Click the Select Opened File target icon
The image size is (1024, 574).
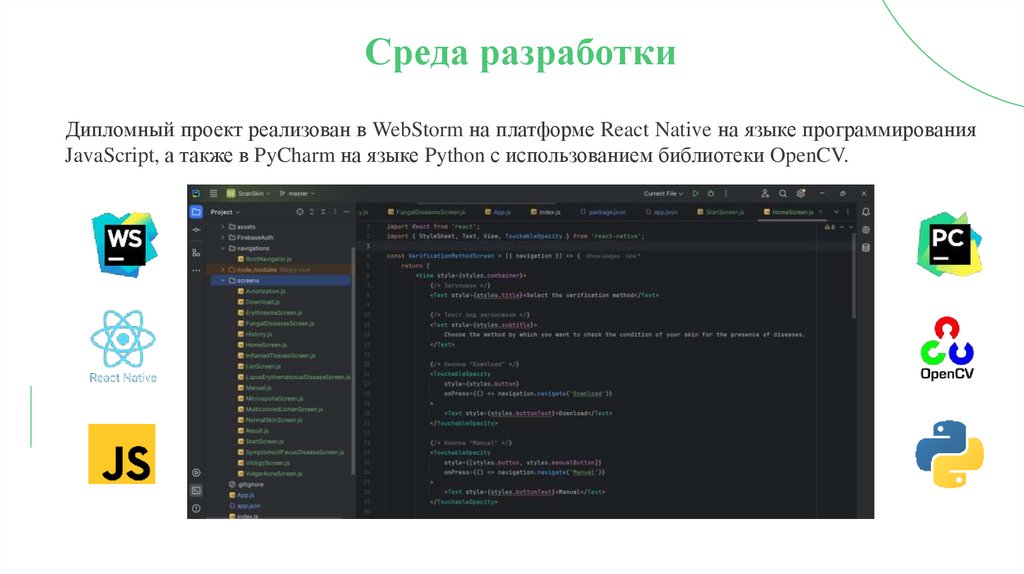(300, 212)
